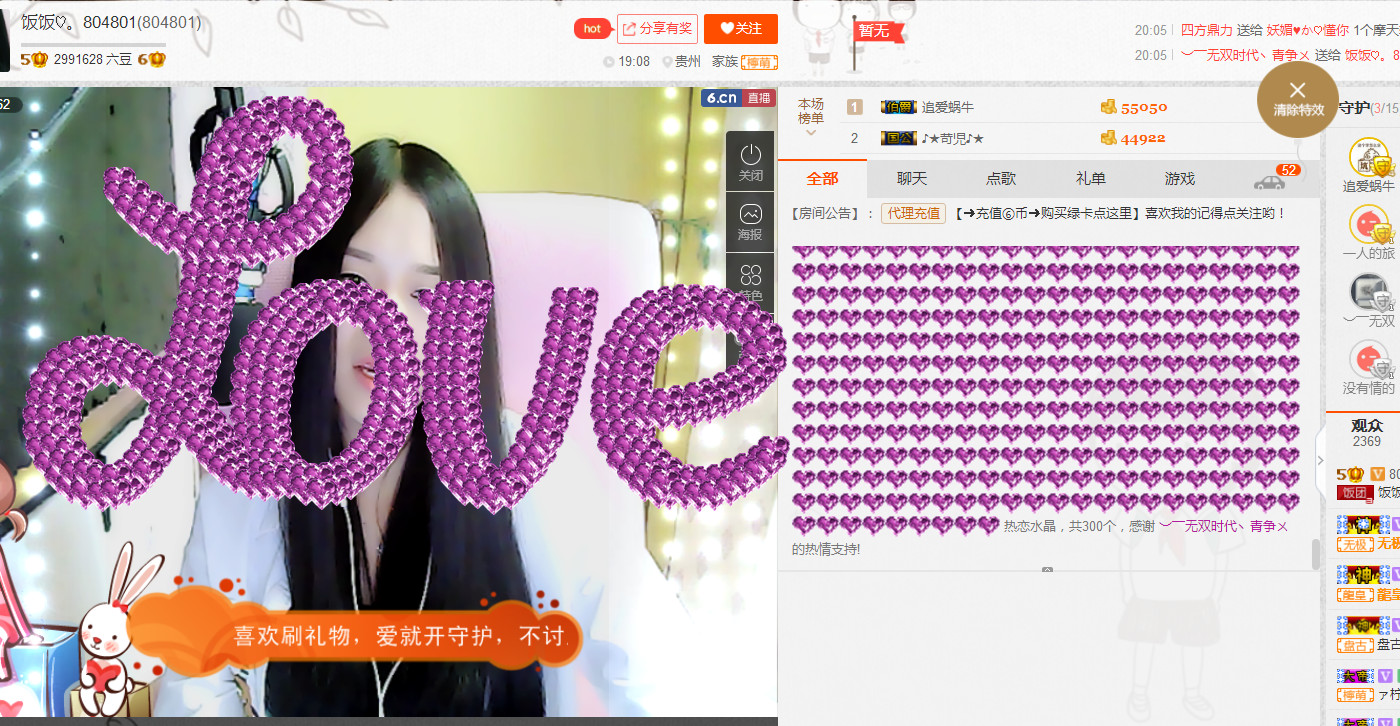Click the 盘古 audience member row
The image size is (1400, 726).
tap(1368, 634)
